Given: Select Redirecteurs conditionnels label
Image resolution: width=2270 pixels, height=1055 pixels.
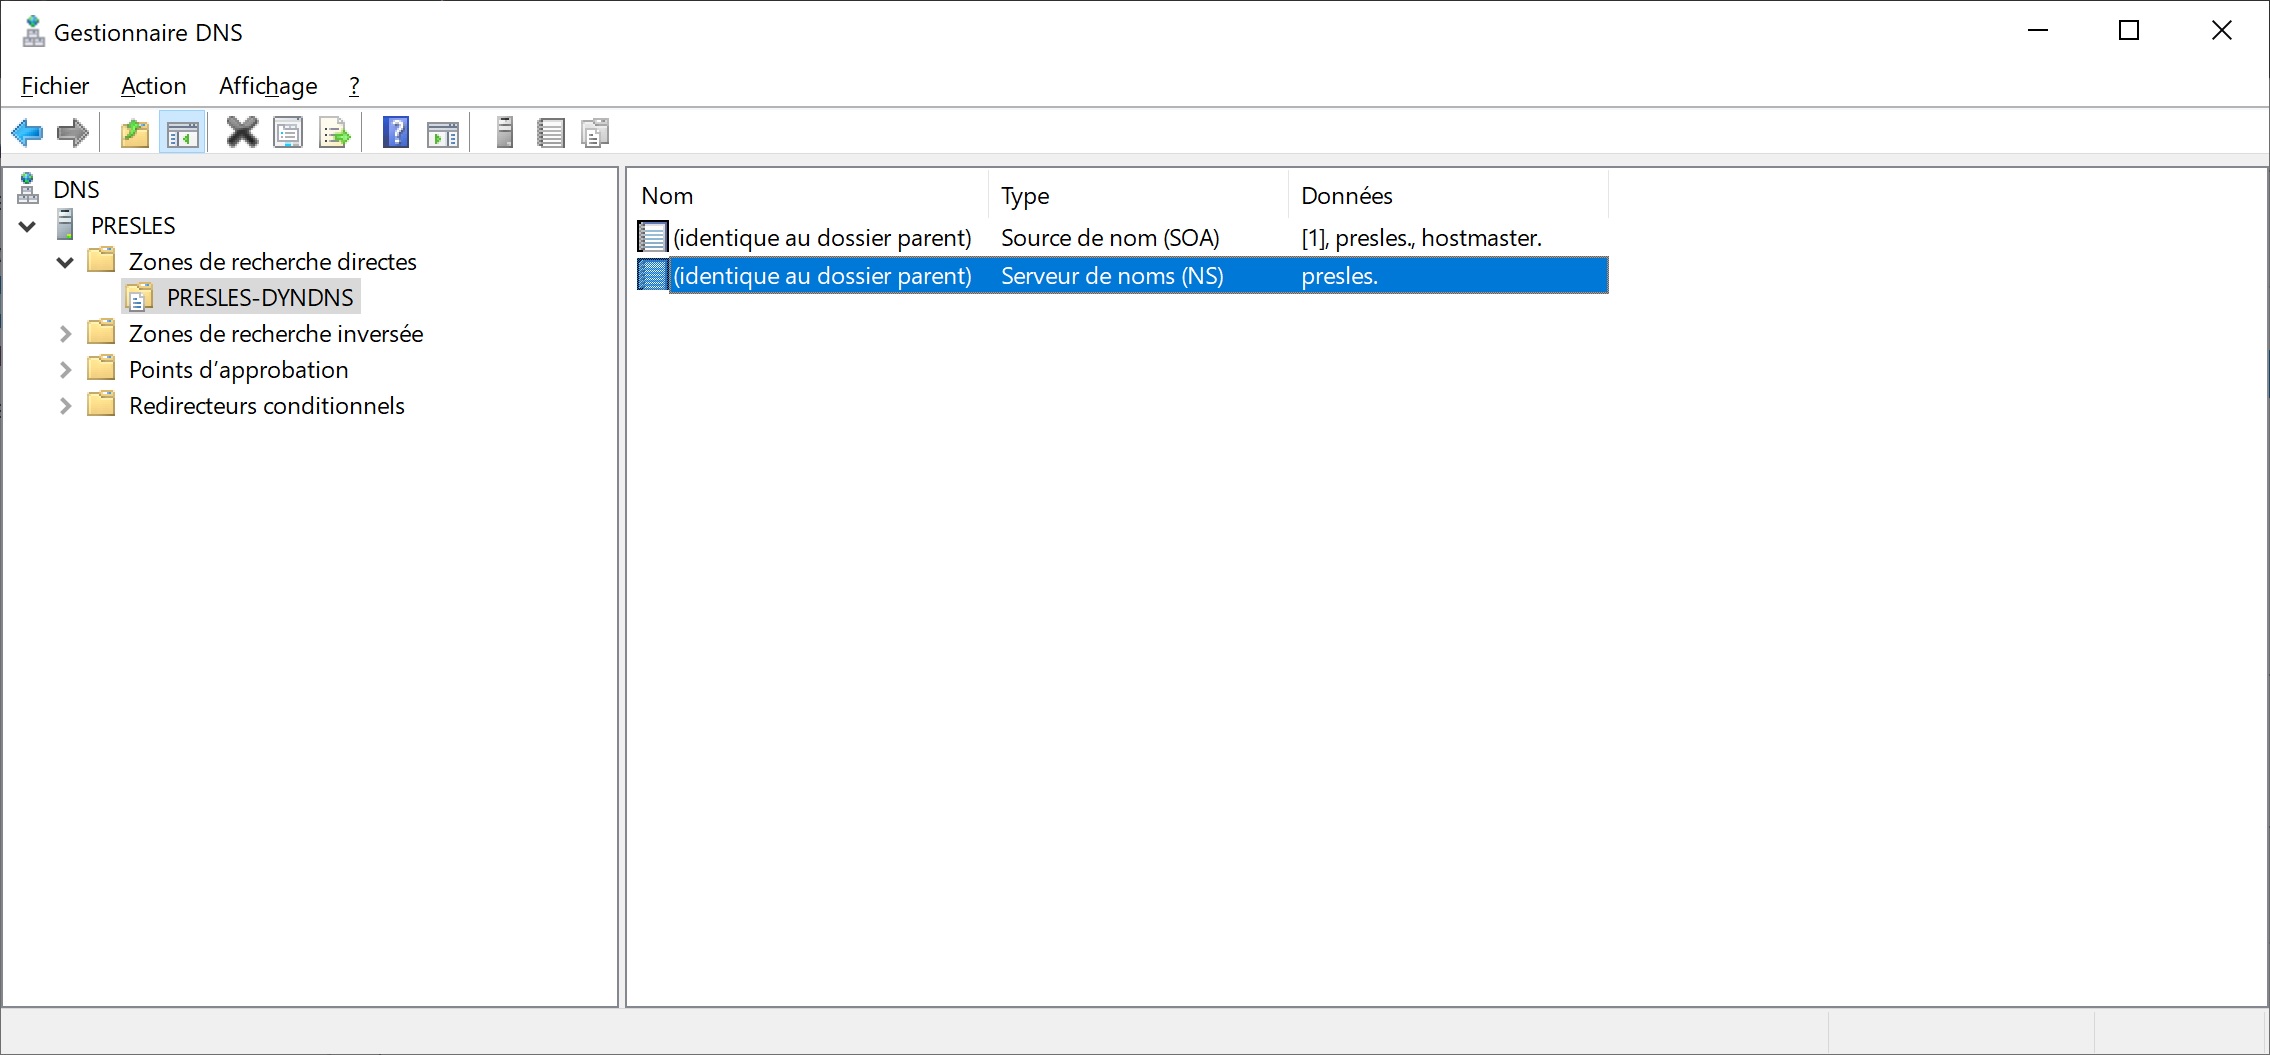Looking at the screenshot, I should (267, 405).
